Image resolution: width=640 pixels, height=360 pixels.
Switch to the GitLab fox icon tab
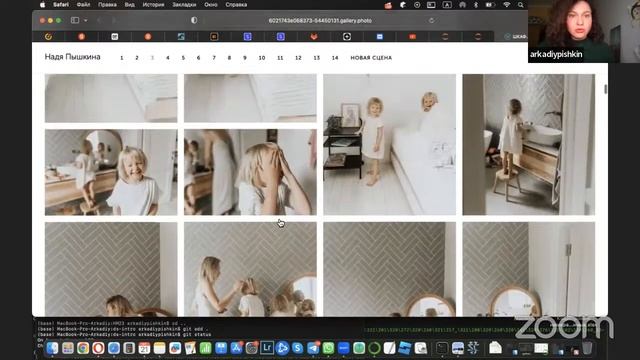click(313, 37)
